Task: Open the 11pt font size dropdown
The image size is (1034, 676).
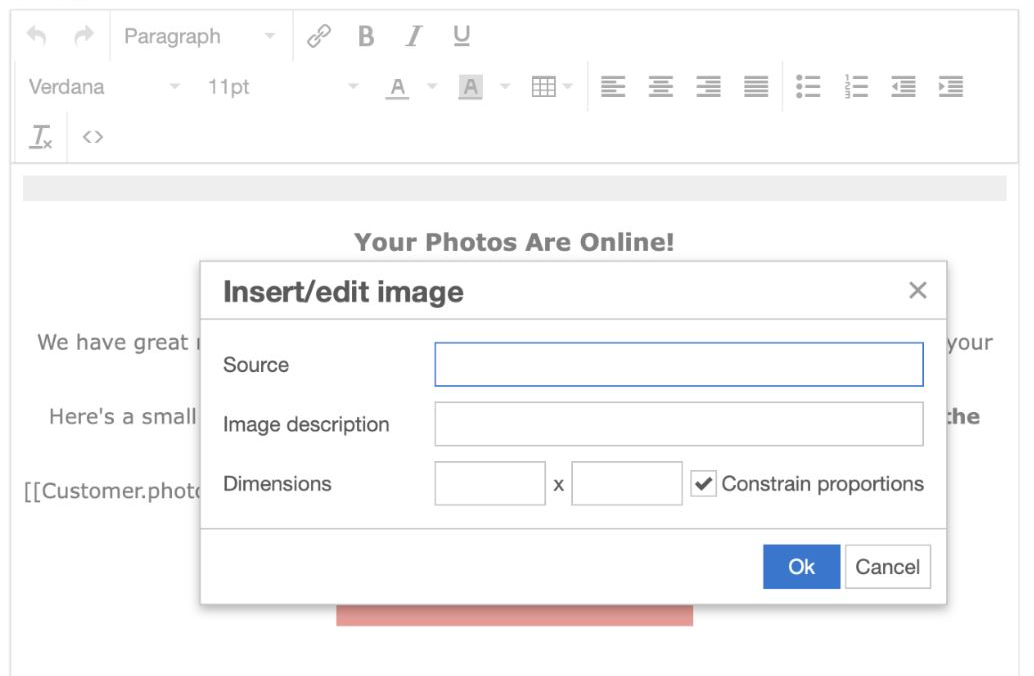Action: (284, 86)
